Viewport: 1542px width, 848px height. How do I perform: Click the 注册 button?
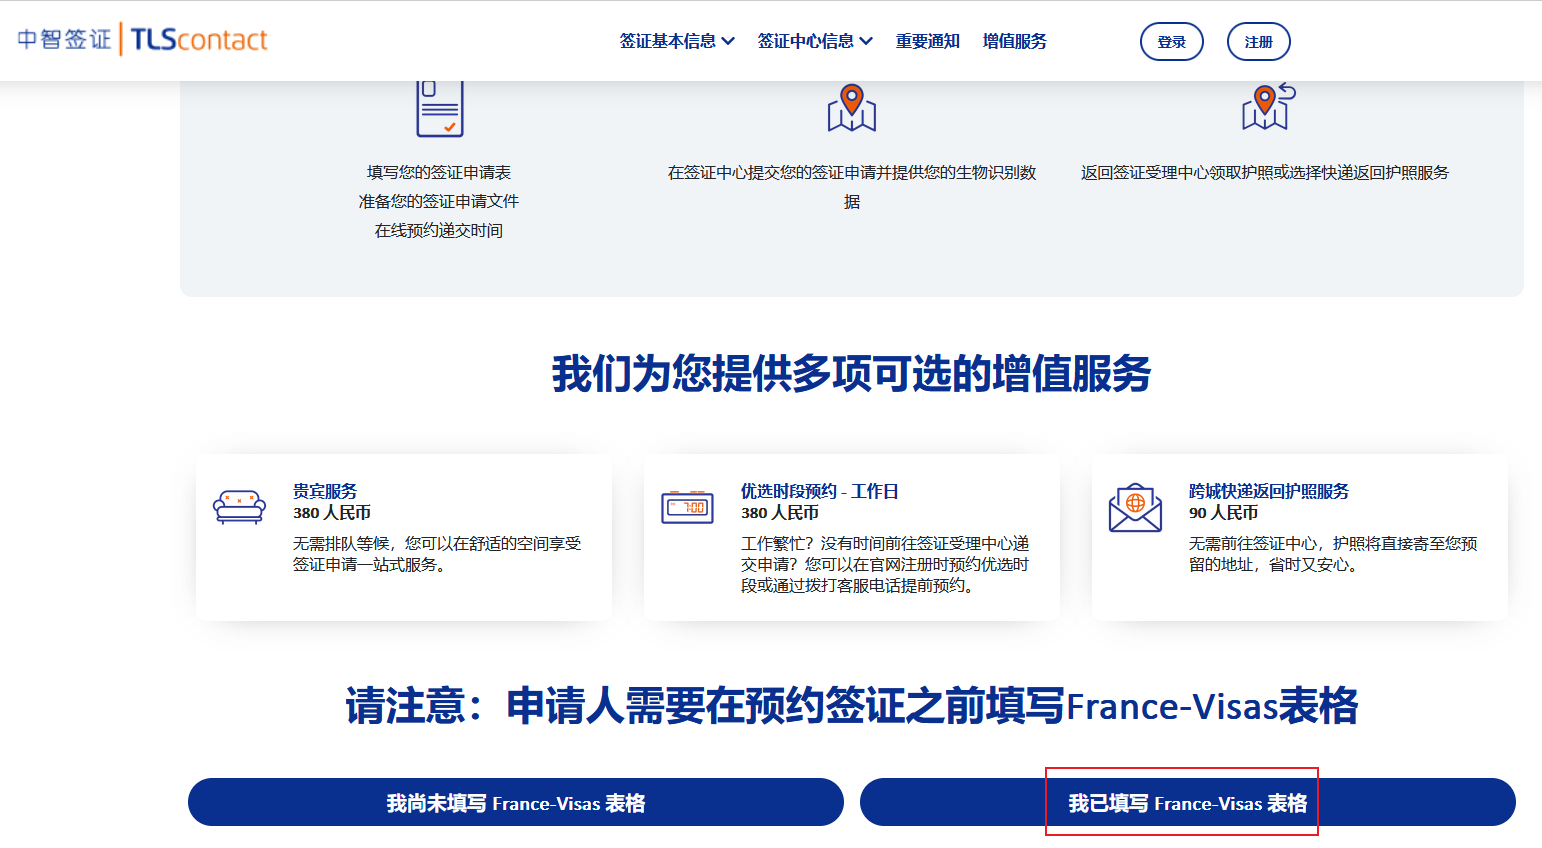(x=1259, y=42)
